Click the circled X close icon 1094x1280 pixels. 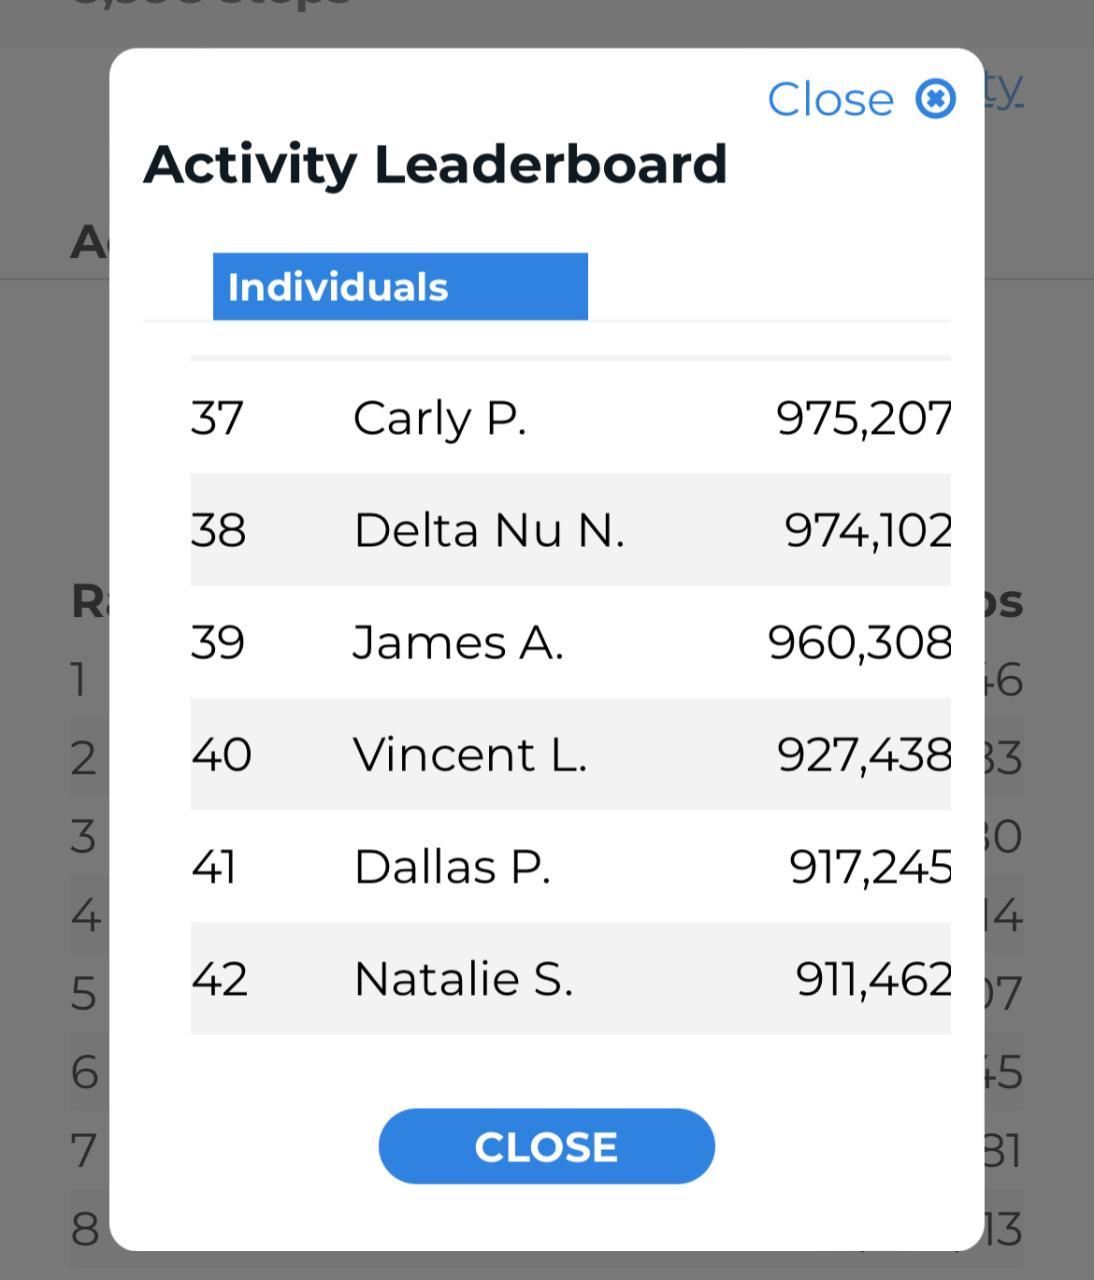click(x=936, y=99)
